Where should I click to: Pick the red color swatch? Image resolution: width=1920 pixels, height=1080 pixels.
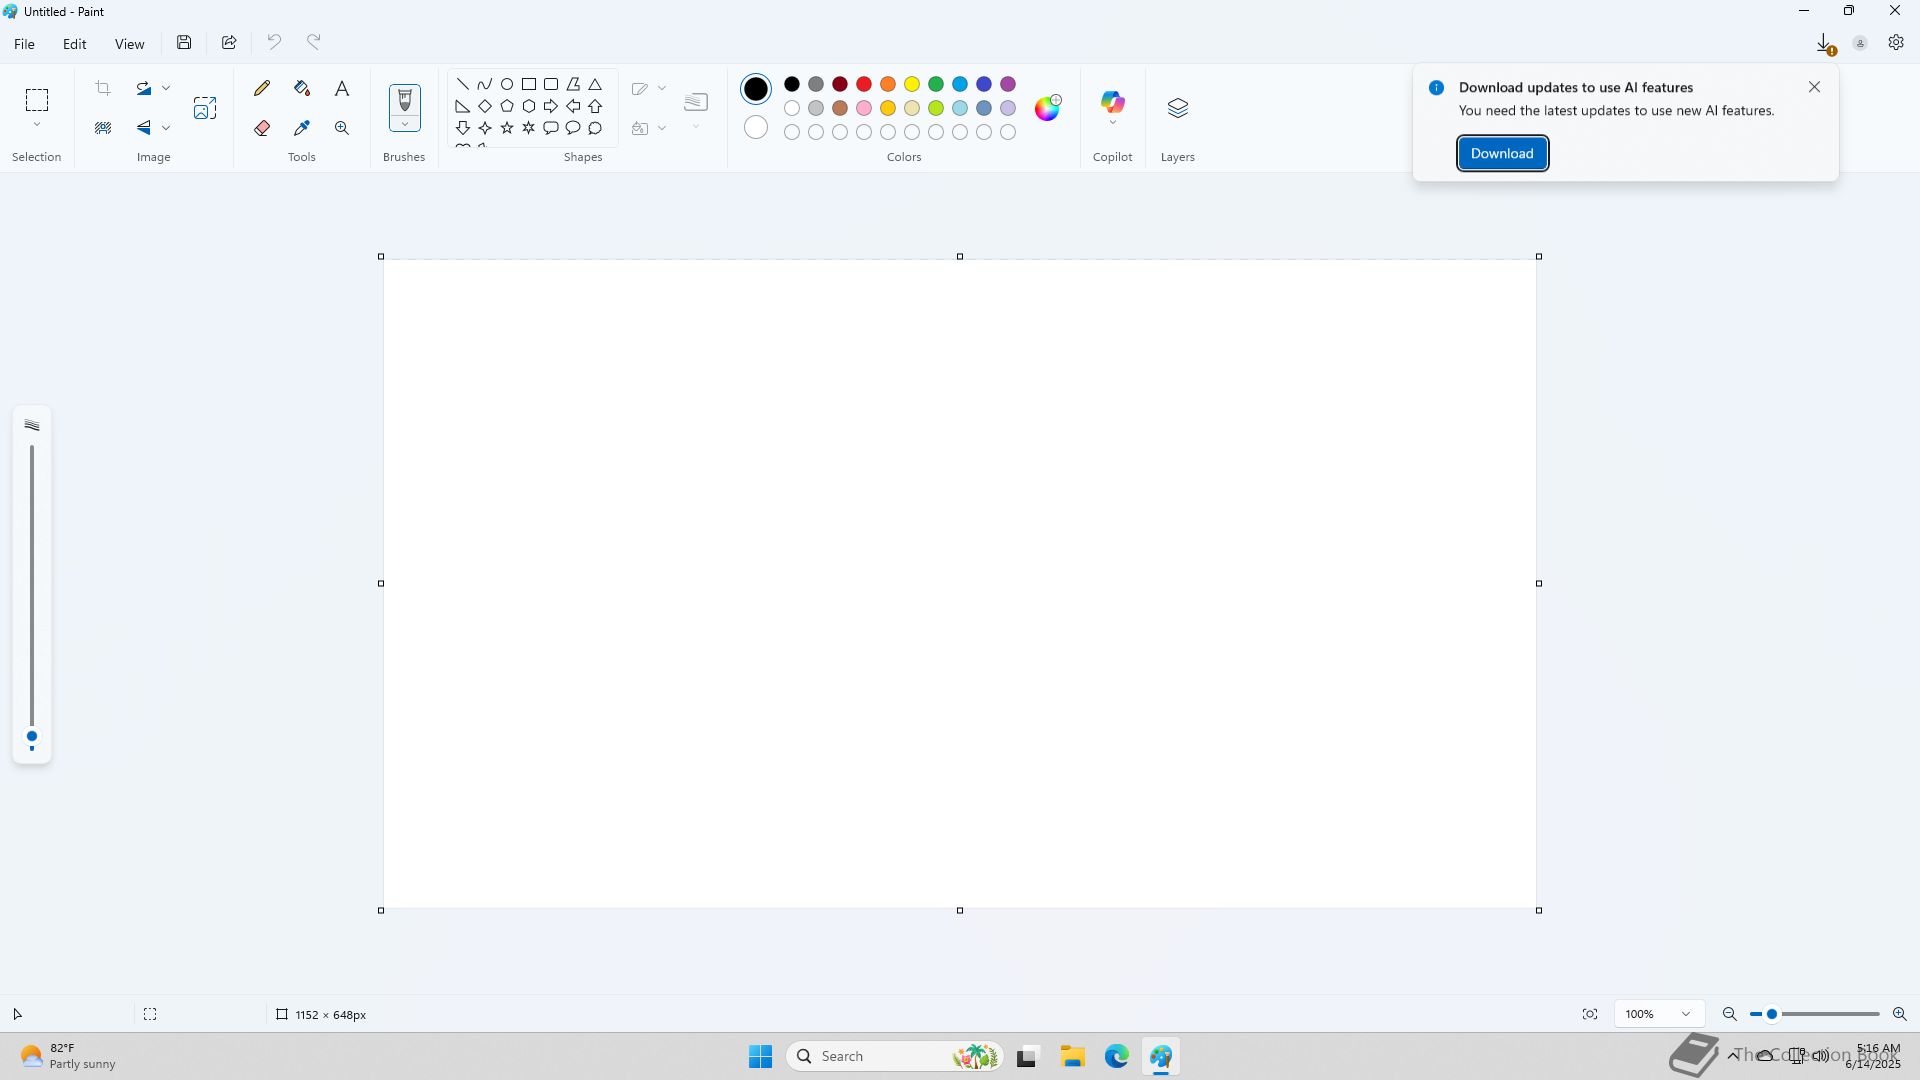864,84
